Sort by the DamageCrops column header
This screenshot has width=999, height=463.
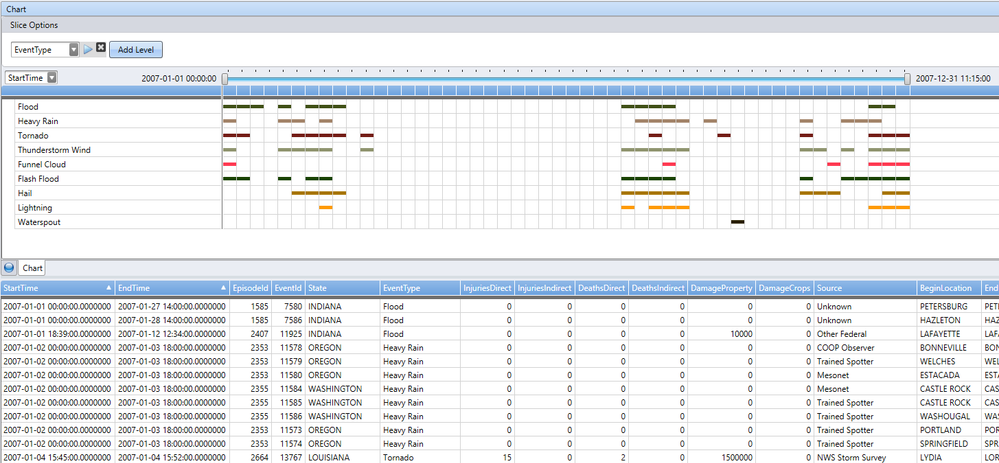pos(786,288)
